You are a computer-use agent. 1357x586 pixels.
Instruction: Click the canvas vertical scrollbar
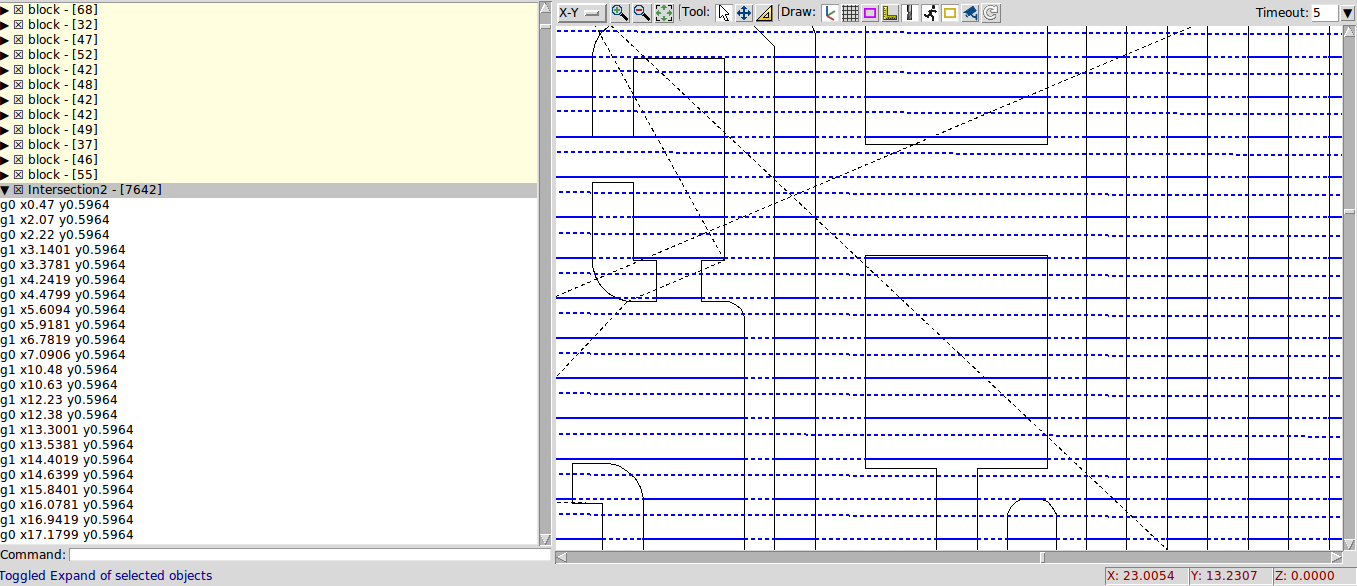pyautogui.click(x=1350, y=288)
